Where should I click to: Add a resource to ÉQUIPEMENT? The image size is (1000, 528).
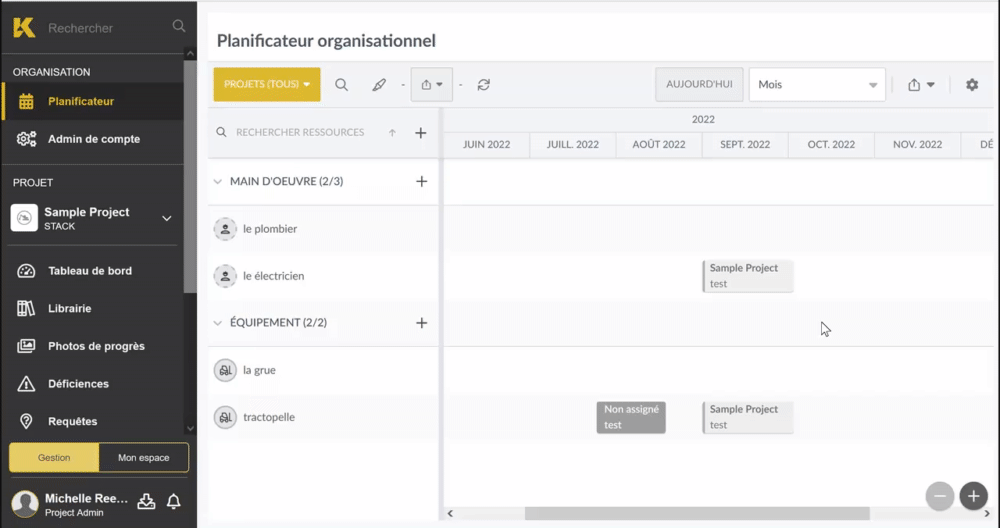(422, 323)
